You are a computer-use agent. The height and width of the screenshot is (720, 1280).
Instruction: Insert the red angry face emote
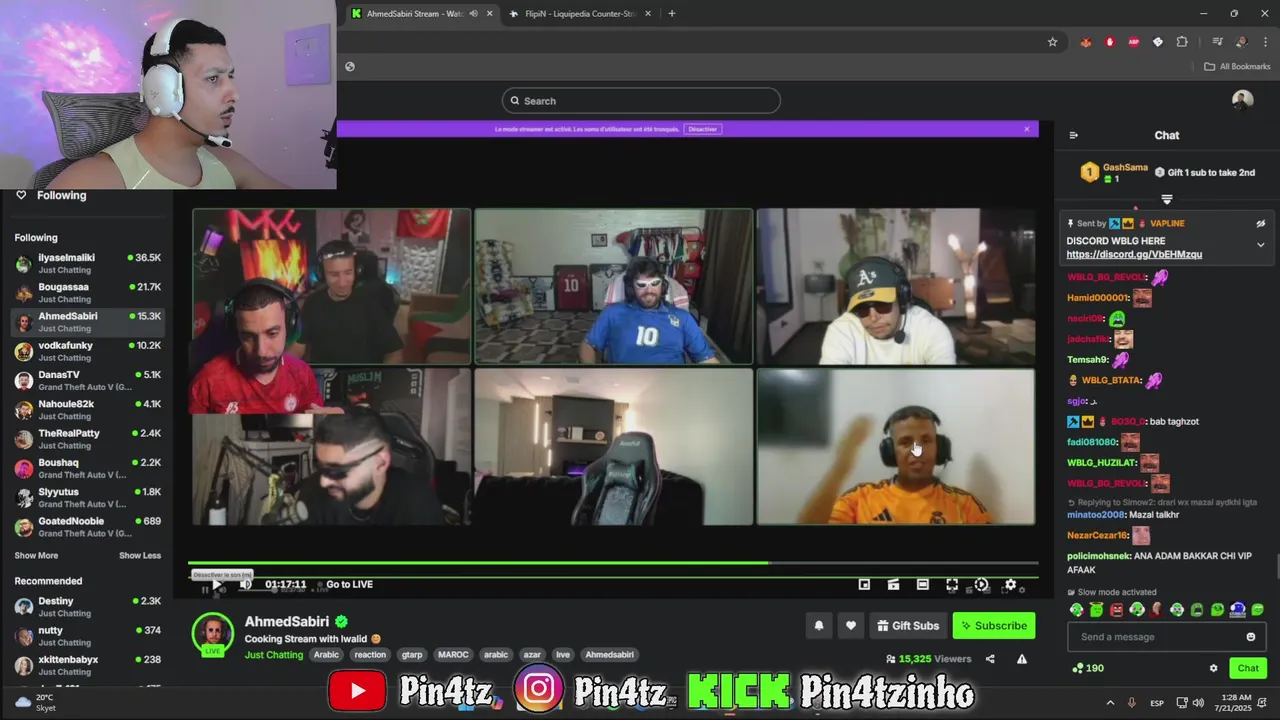tap(1116, 610)
